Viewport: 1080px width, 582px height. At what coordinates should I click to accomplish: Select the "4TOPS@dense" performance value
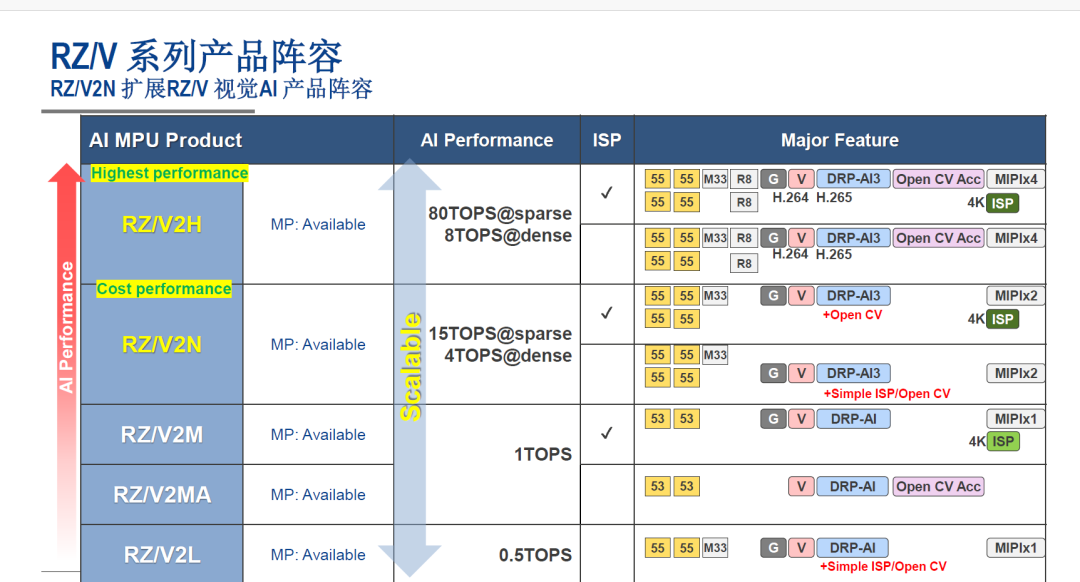508,355
